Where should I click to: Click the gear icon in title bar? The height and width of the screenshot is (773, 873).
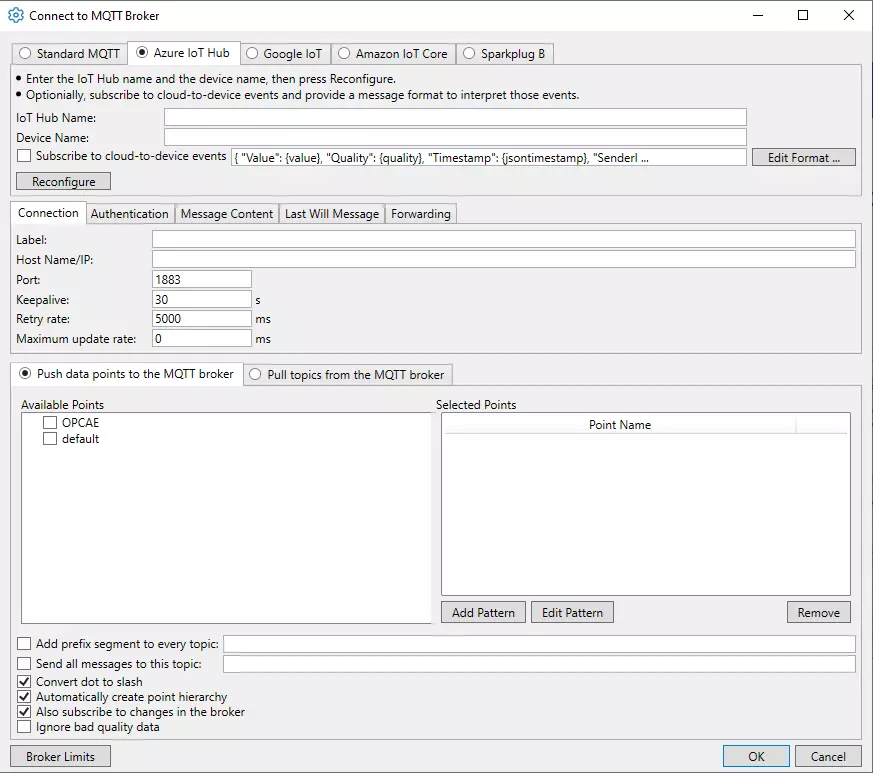pos(16,16)
